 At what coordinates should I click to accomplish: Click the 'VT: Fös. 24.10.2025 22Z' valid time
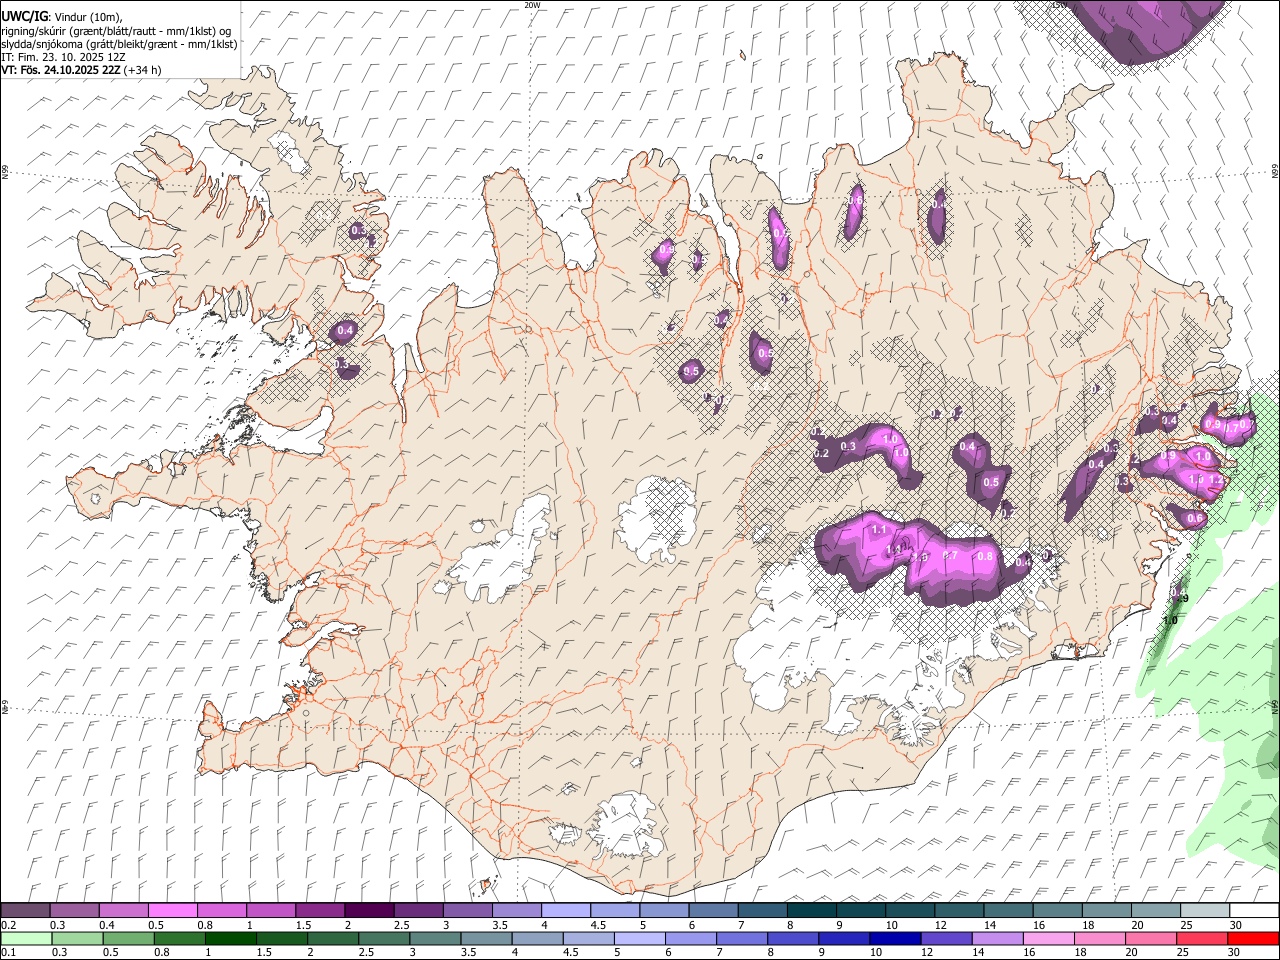61,70
